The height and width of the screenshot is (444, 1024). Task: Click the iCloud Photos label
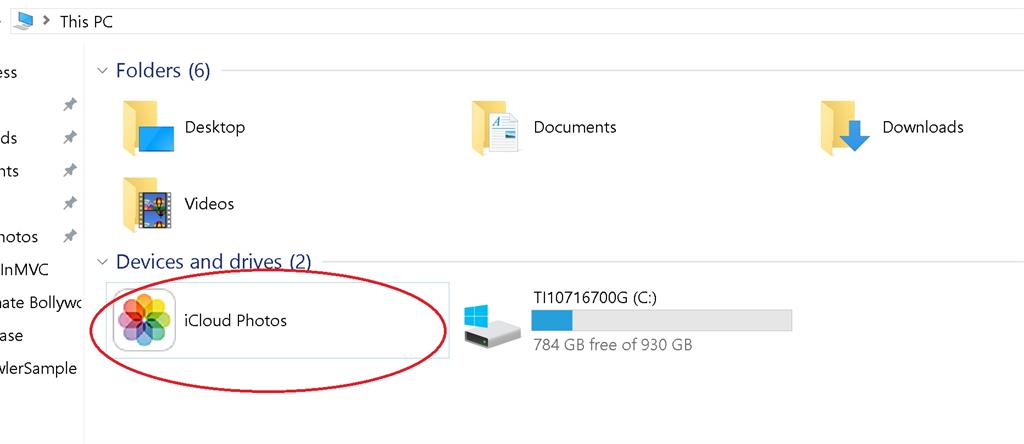[x=235, y=321]
